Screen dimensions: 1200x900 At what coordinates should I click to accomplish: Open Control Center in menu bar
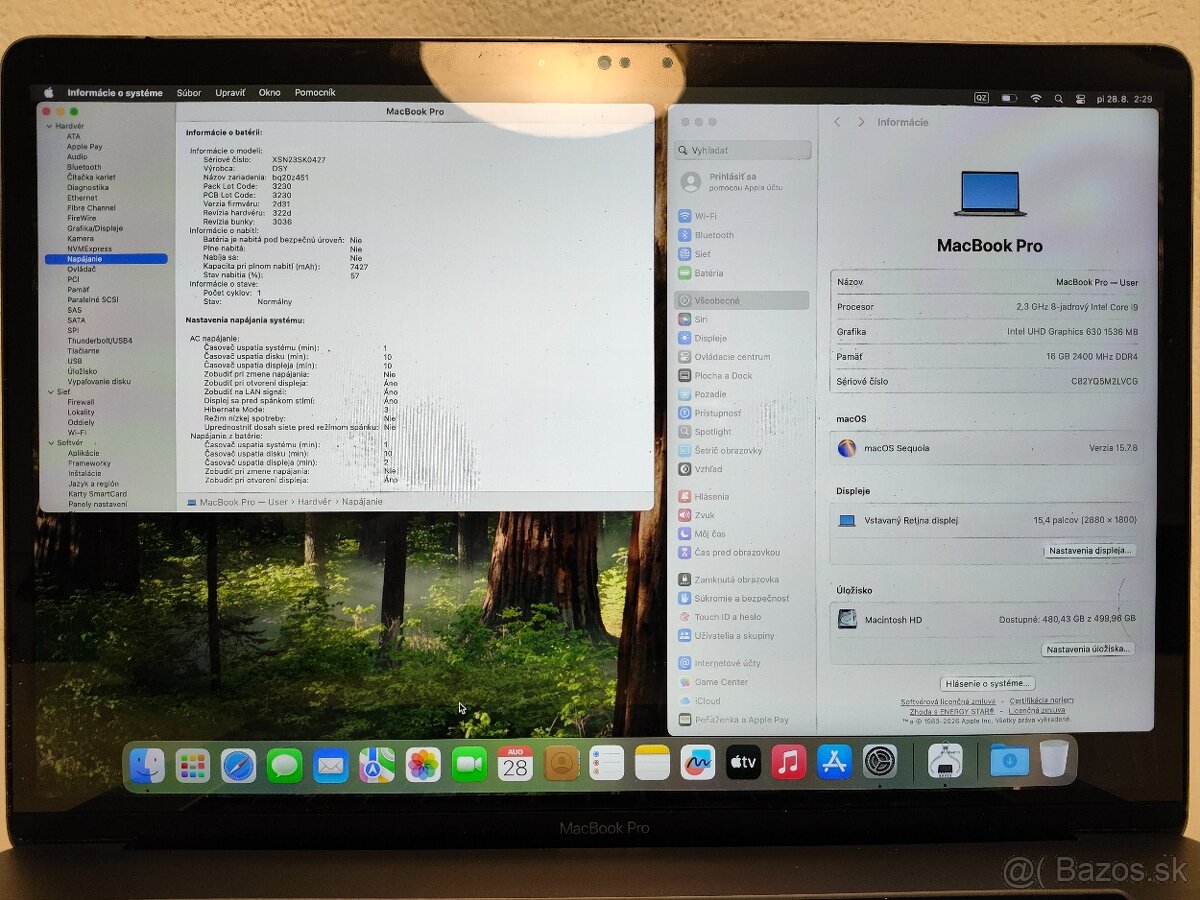point(1080,99)
